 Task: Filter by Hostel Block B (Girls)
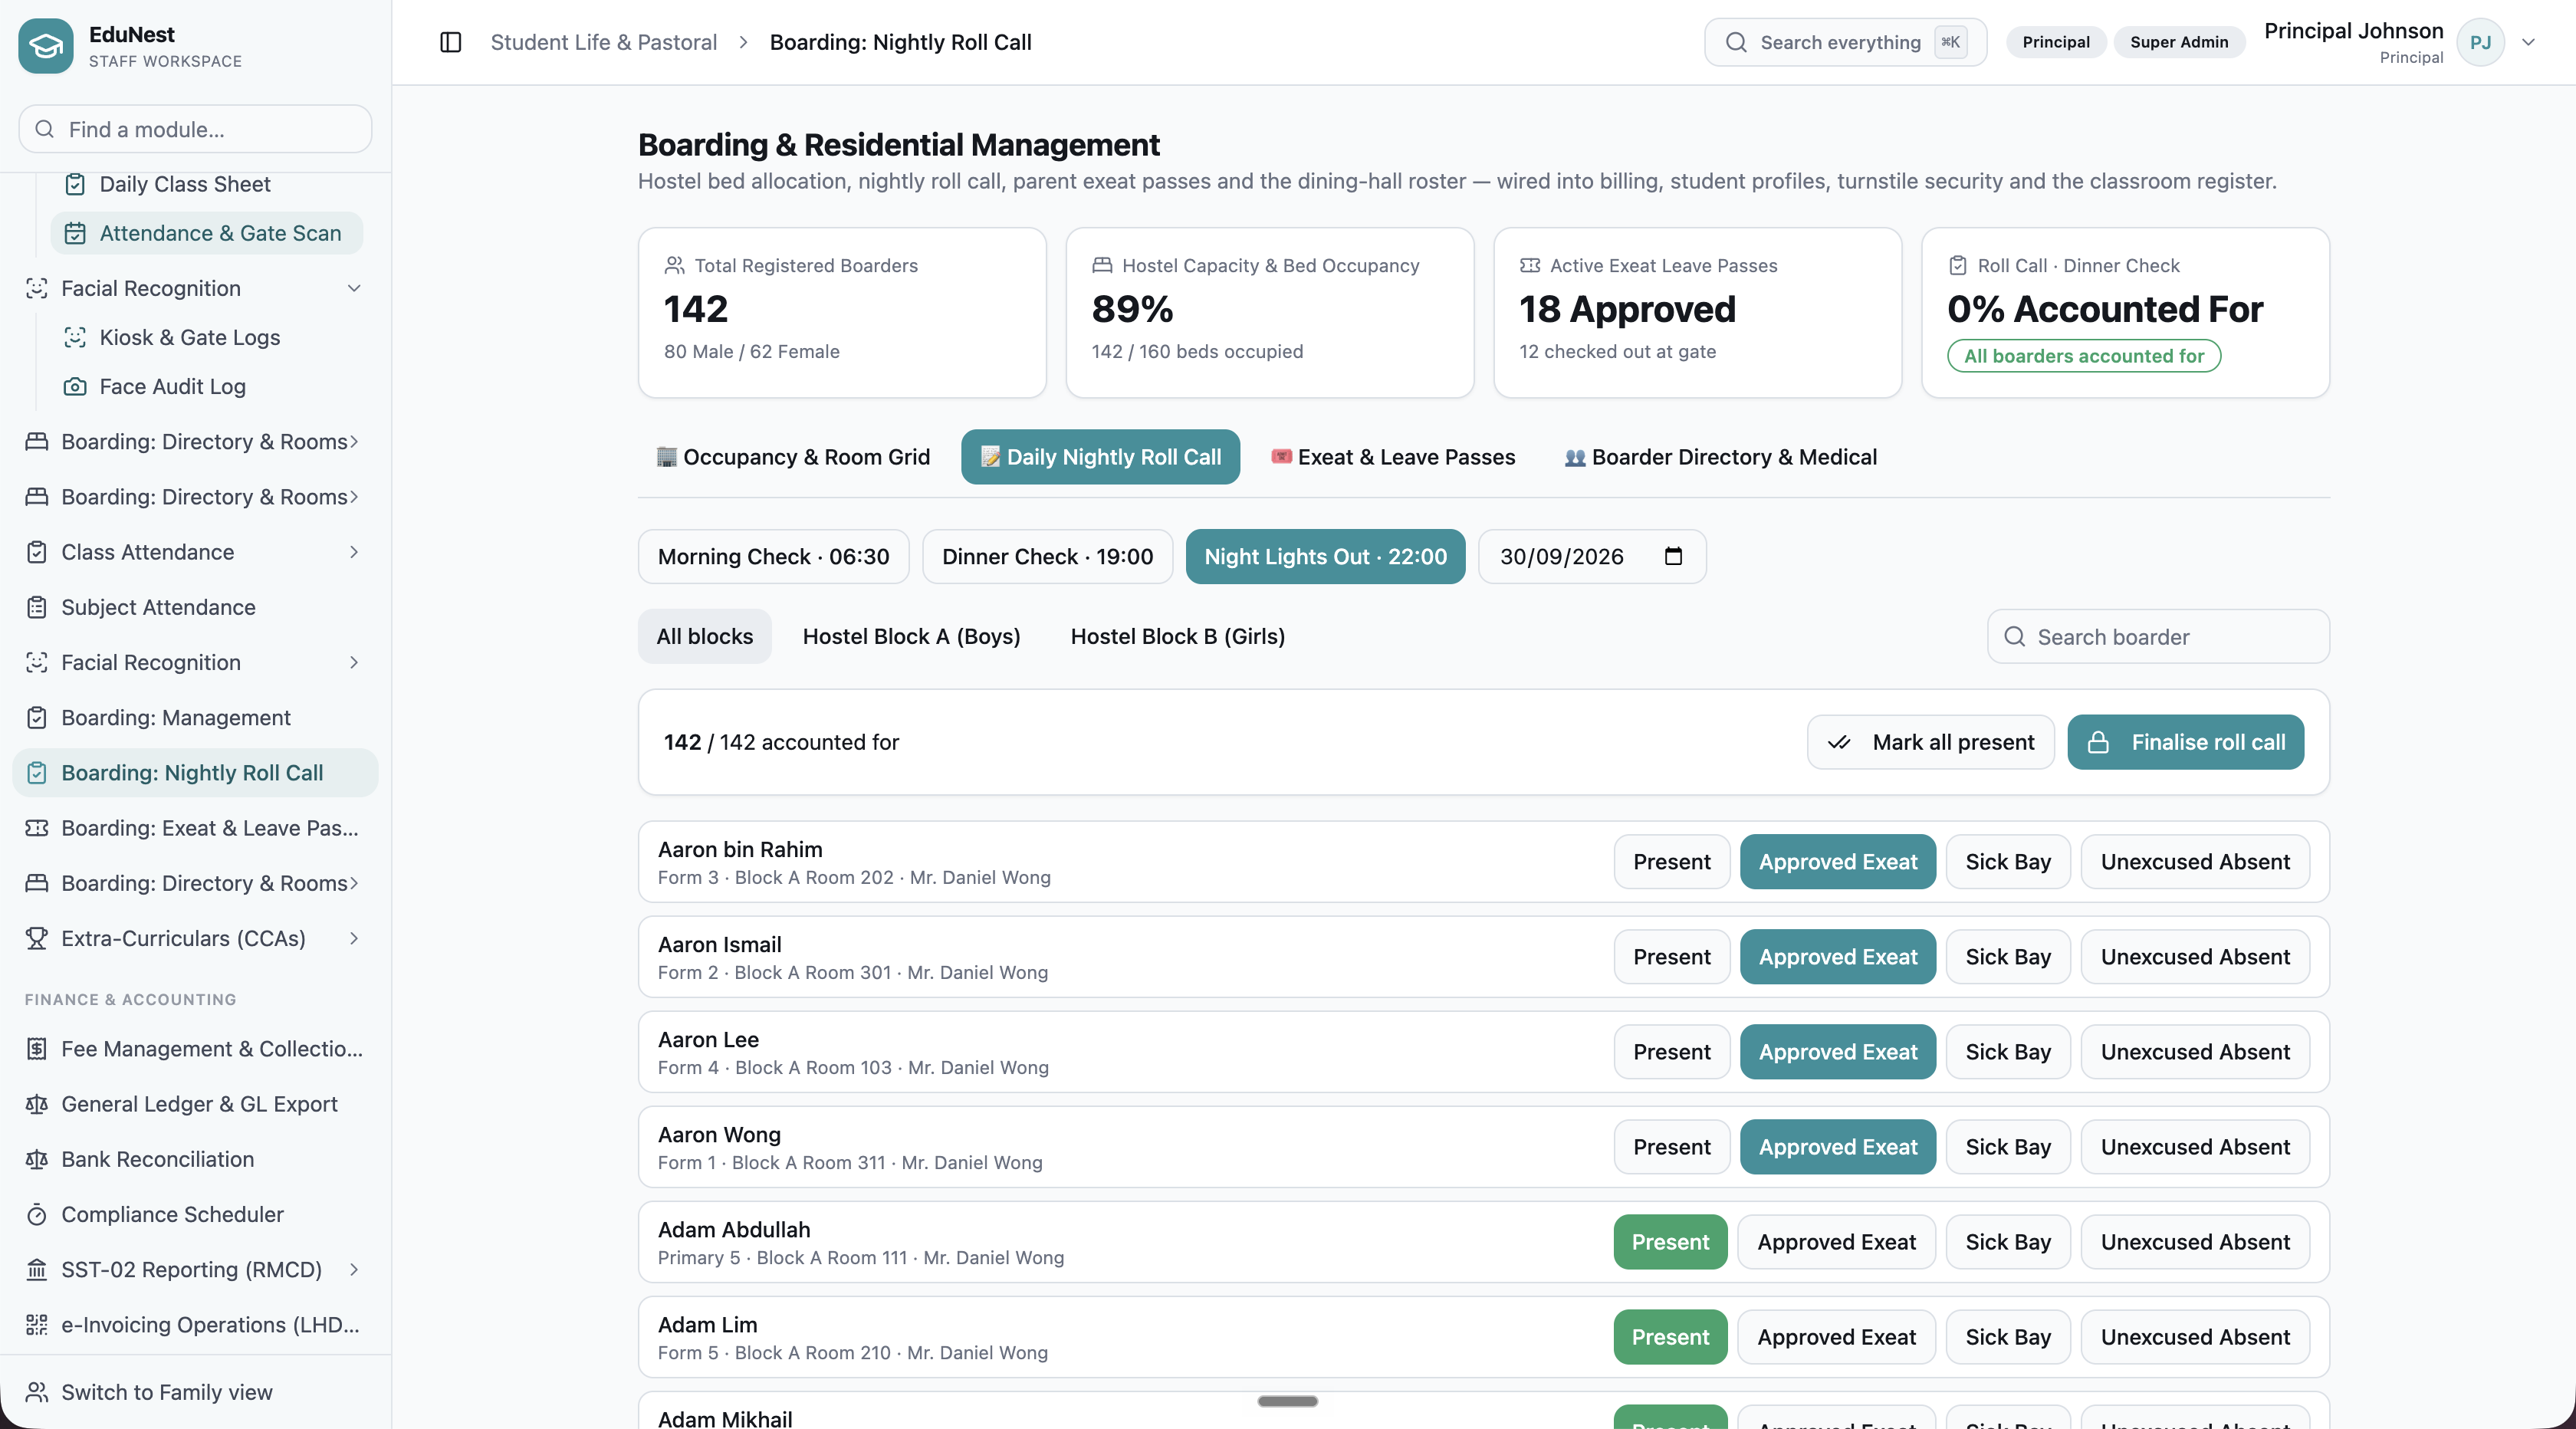[x=1178, y=636]
